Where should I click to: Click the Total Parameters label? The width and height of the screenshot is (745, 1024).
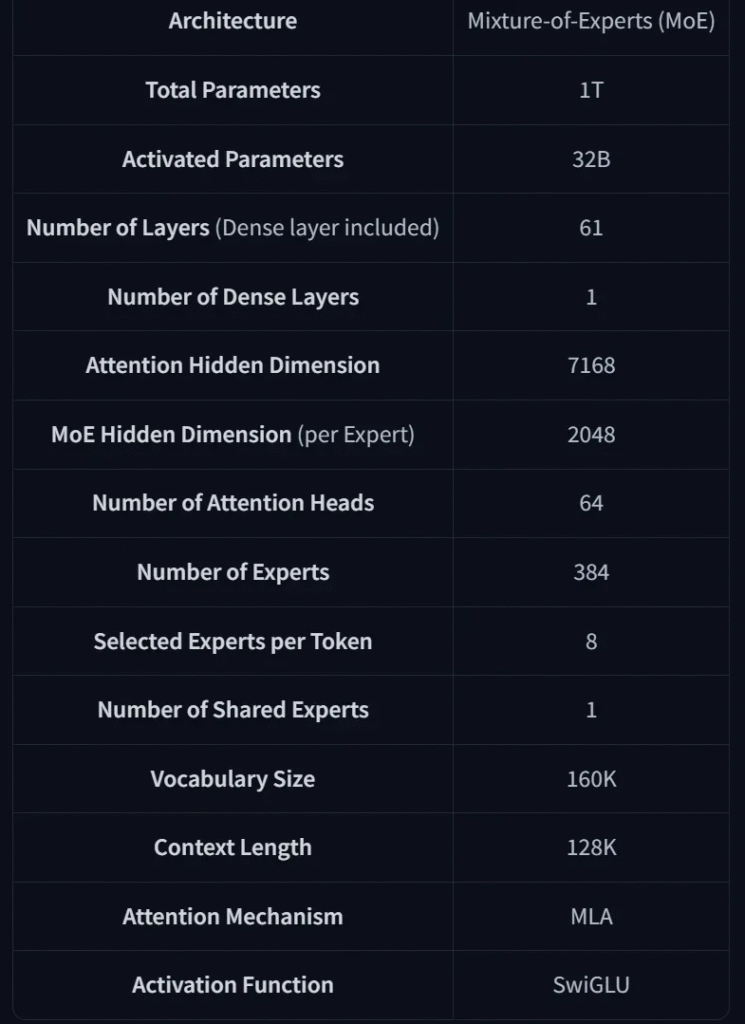232,90
